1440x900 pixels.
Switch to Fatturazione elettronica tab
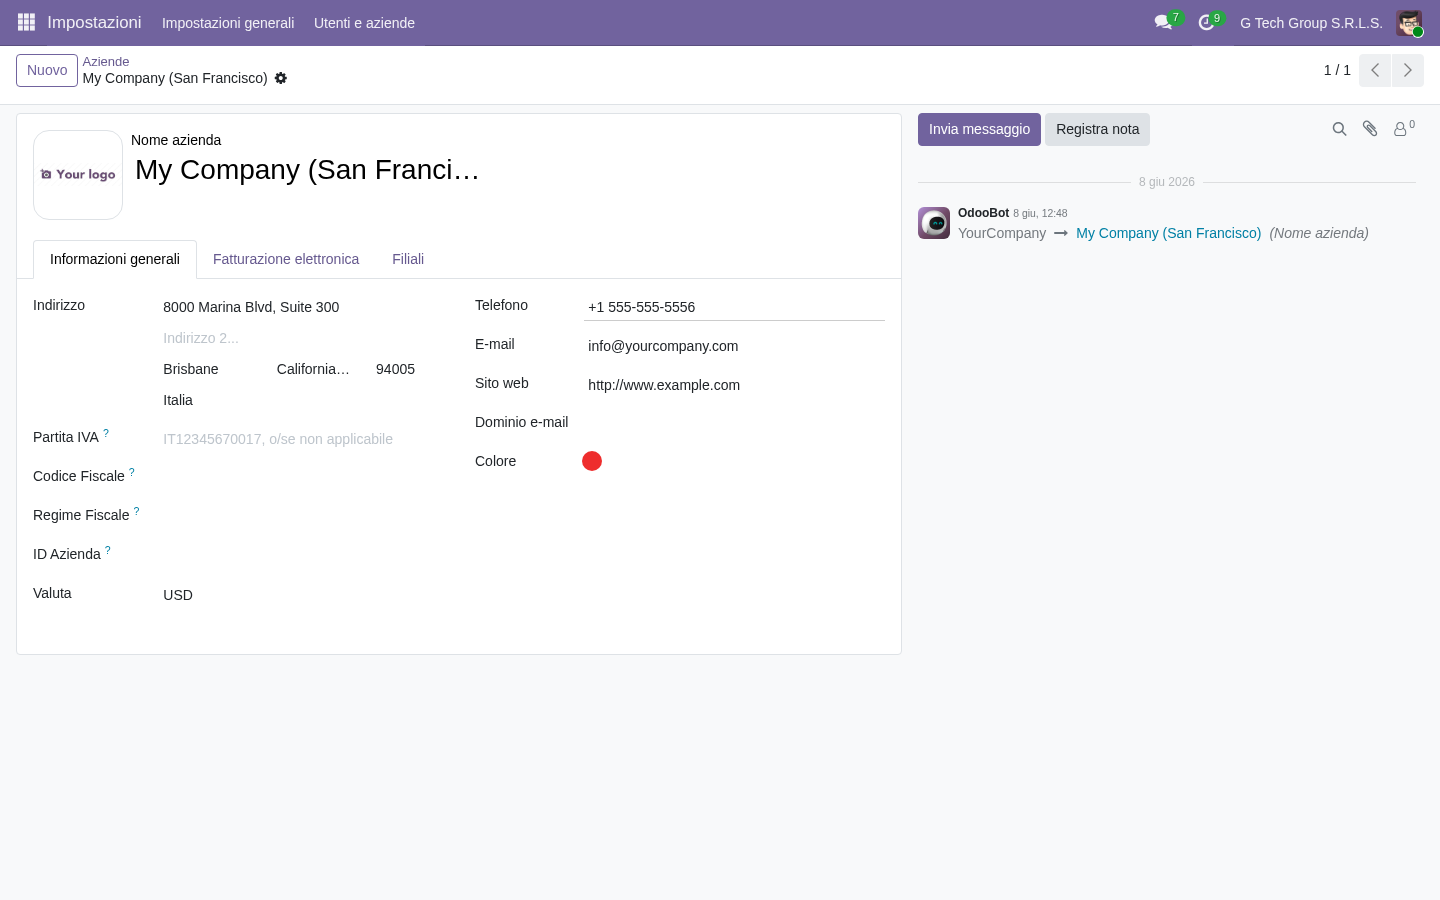(x=286, y=259)
